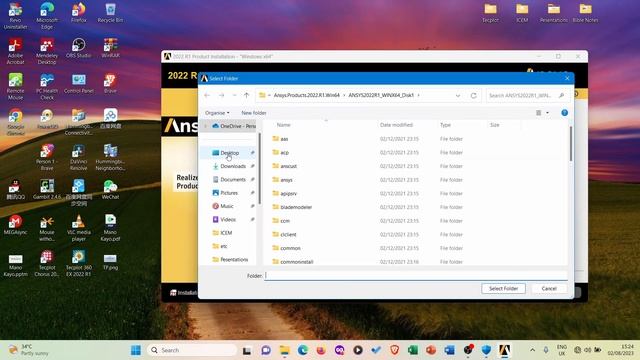Expand the OneDrive tree node
Screen dimensions: 640x360
(206, 126)
